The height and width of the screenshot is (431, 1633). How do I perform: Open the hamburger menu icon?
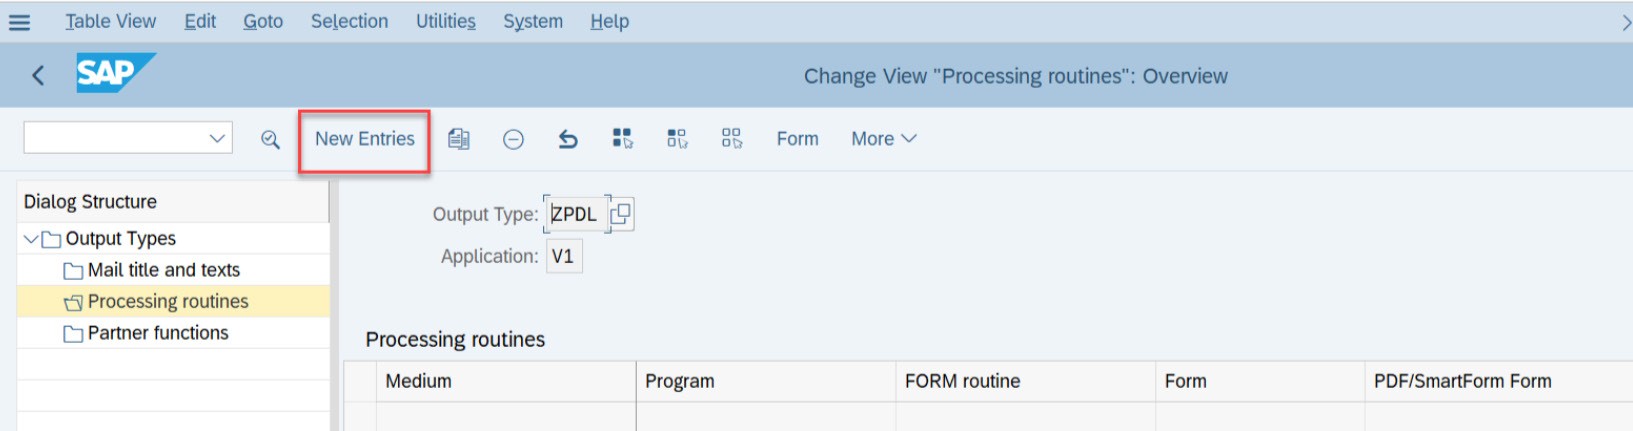pos(19,21)
